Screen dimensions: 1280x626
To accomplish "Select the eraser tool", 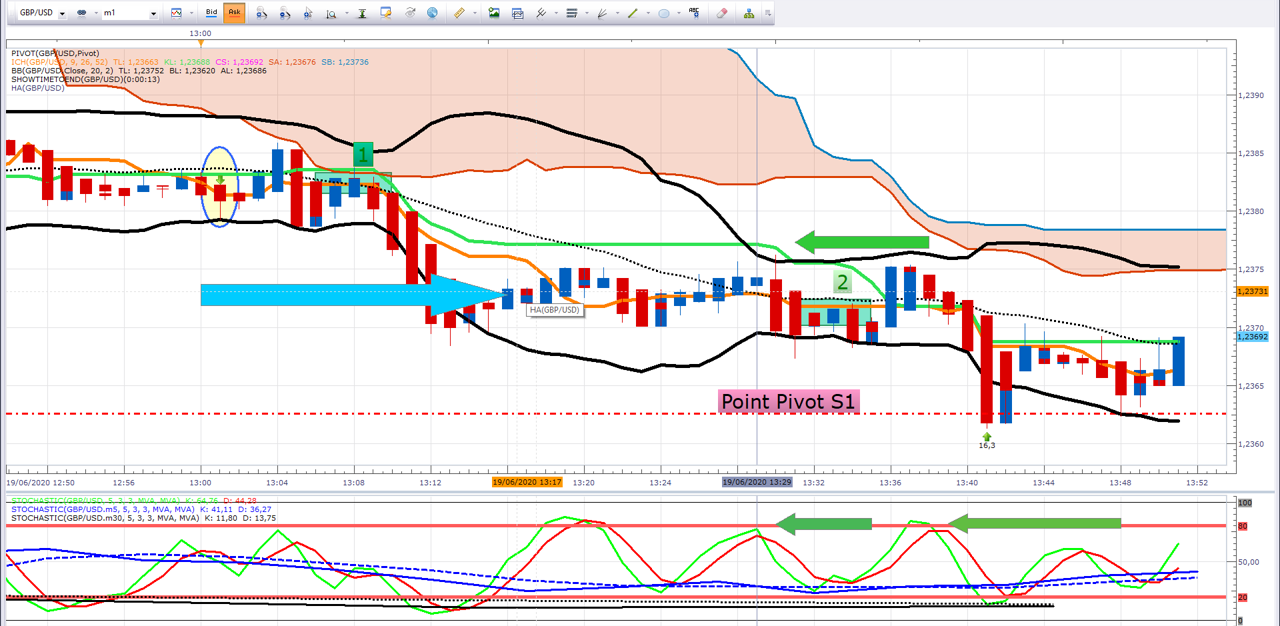I will (x=721, y=14).
